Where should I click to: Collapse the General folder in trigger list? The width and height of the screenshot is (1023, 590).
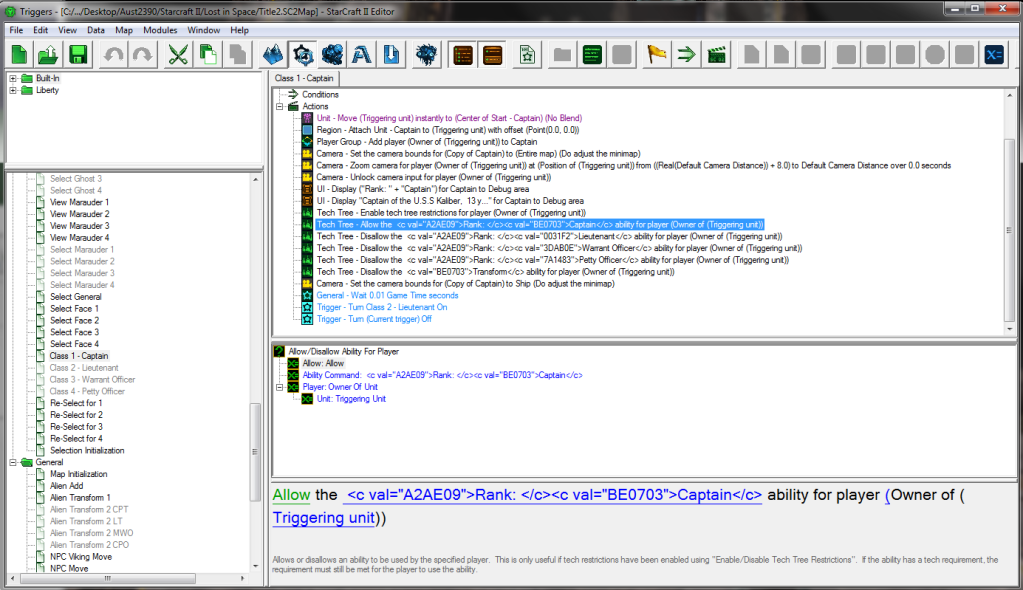[12, 462]
